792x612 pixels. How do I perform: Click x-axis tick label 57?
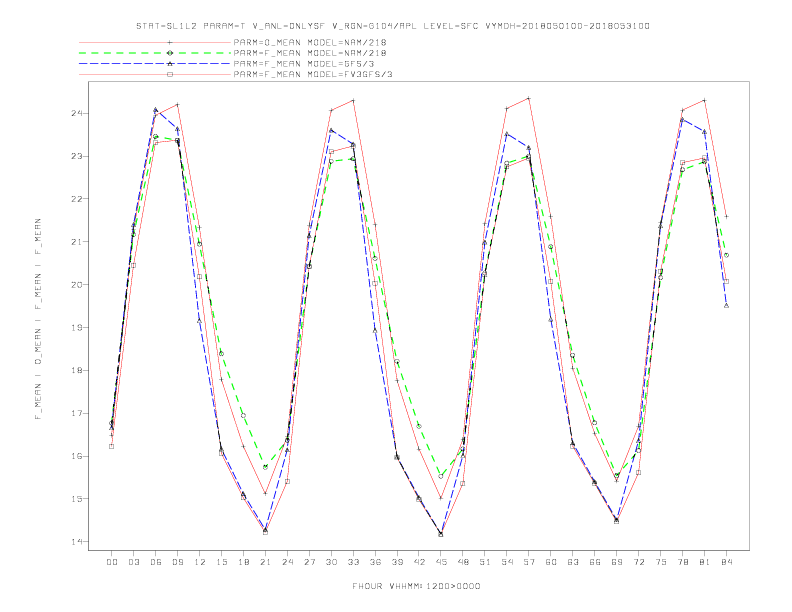[x=529, y=562]
